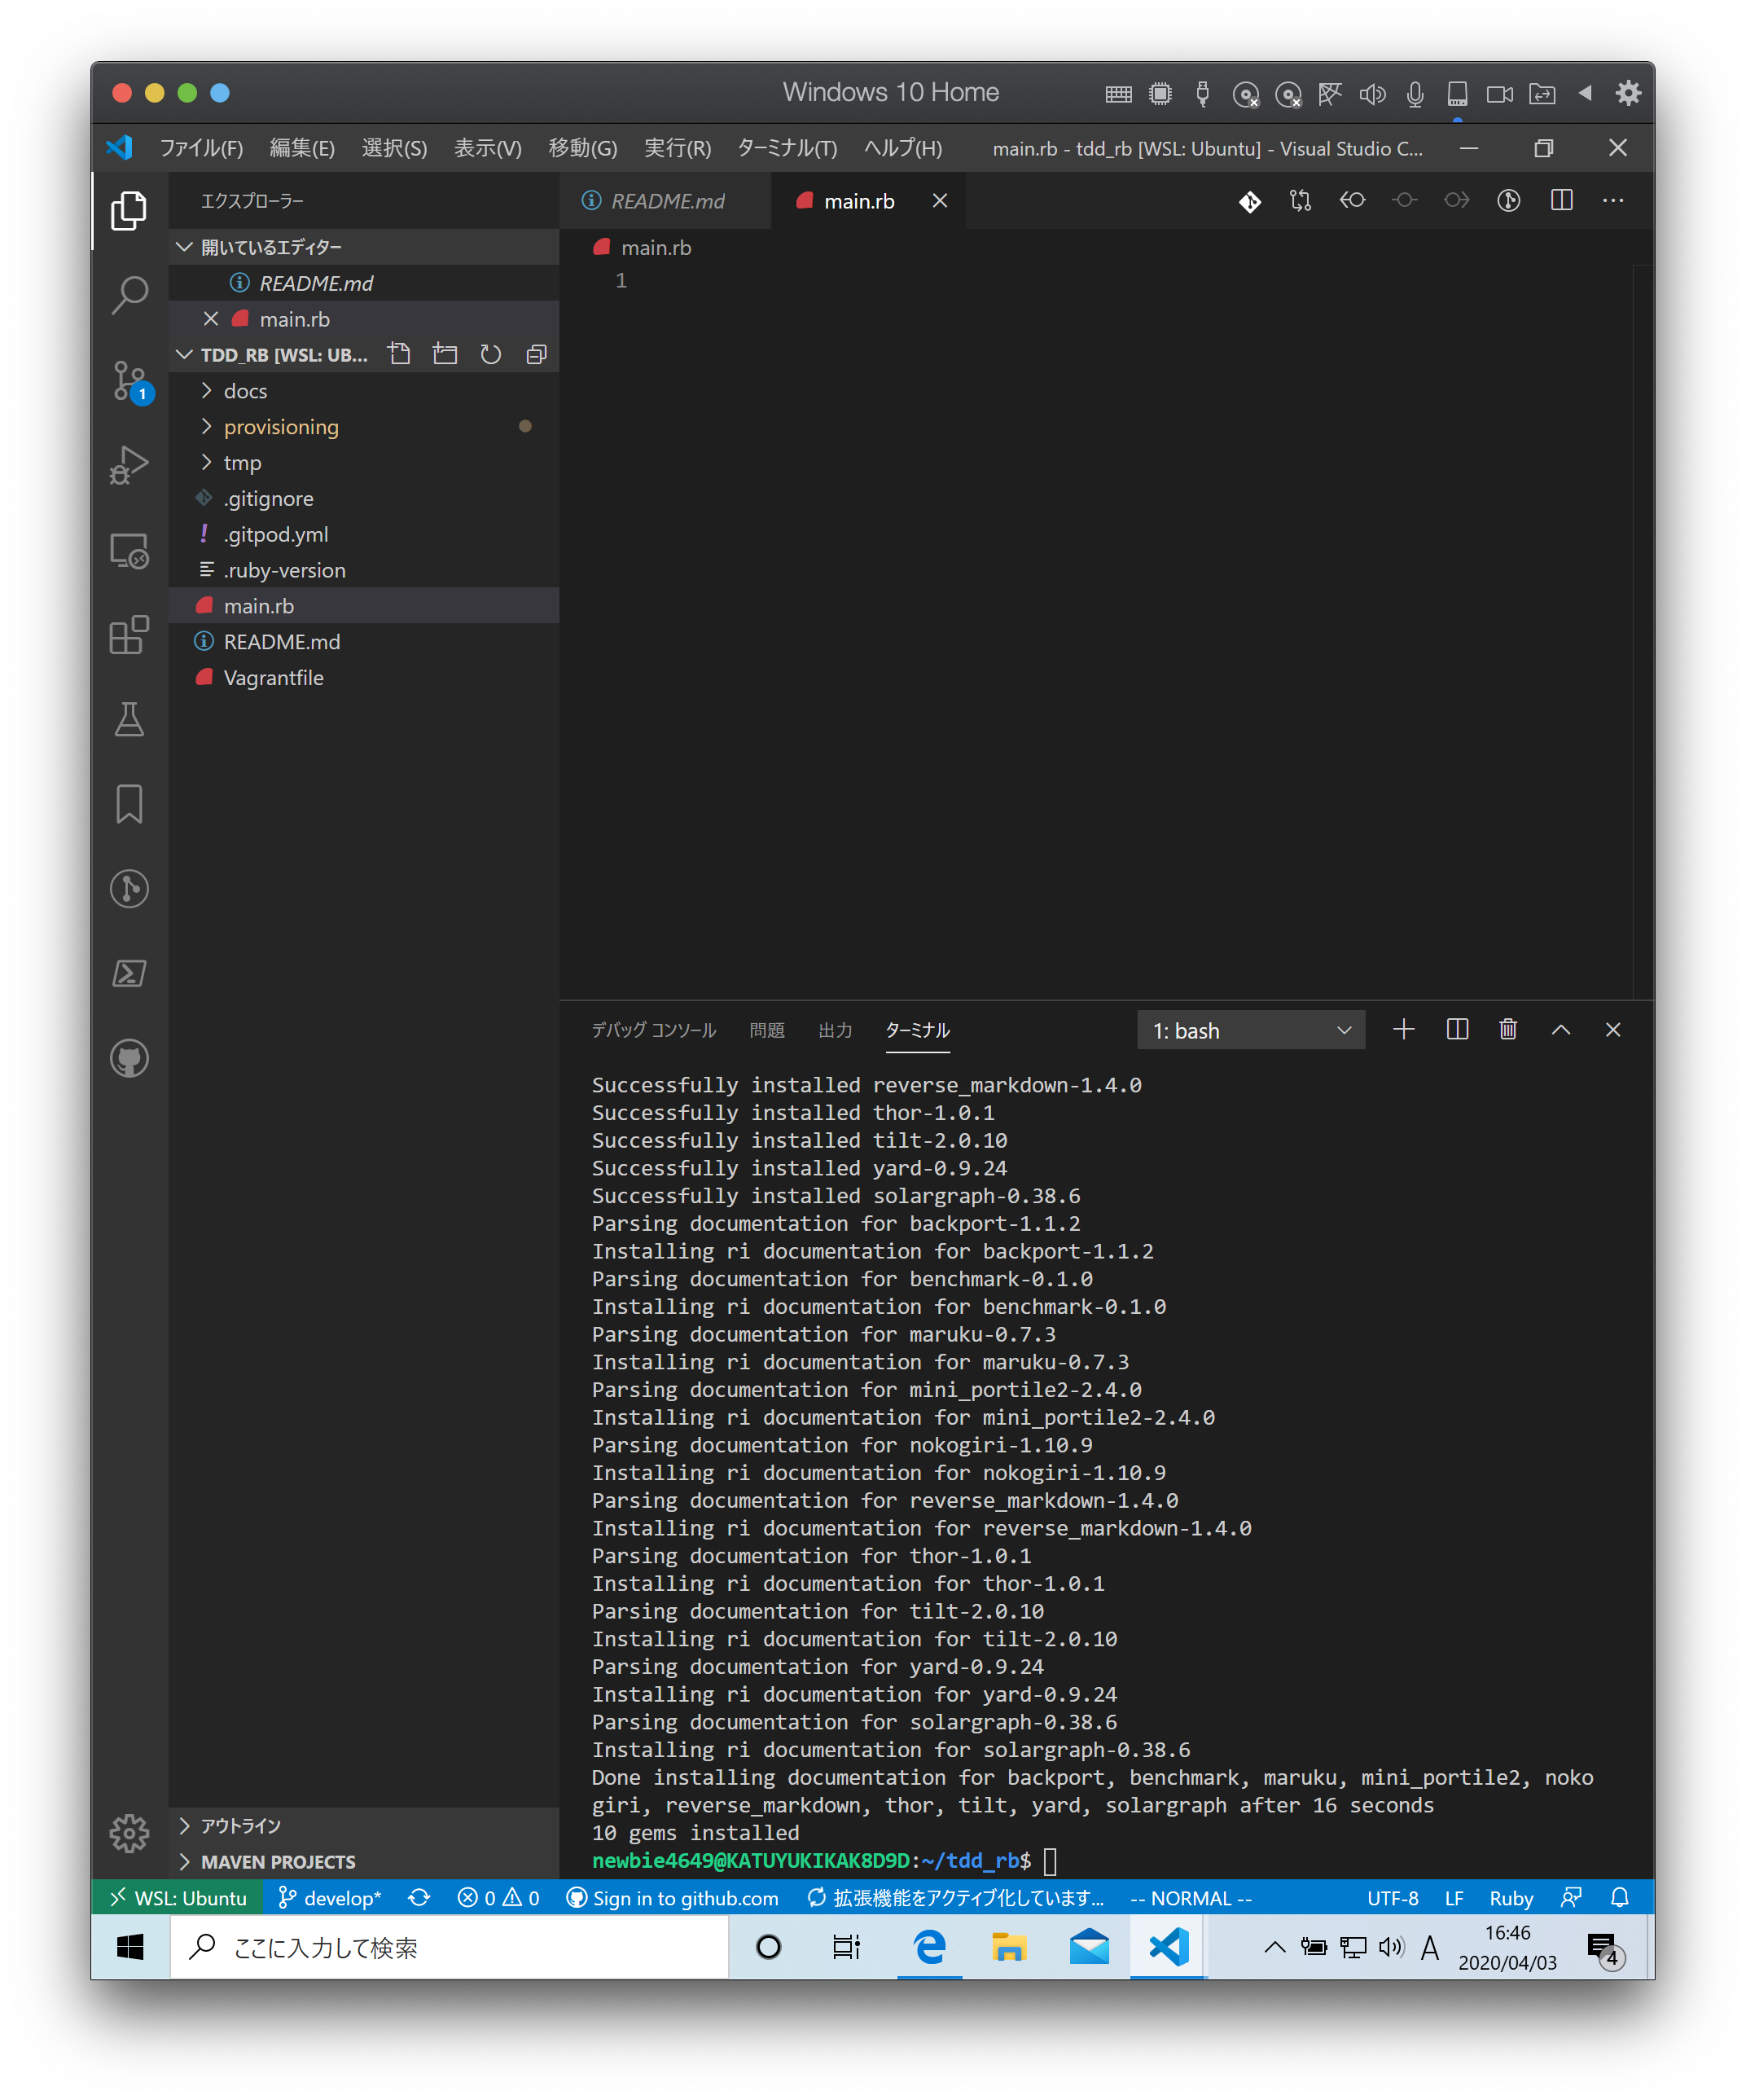Click the Windows taskbar search field
This screenshot has width=1746, height=2100.
450,1947
